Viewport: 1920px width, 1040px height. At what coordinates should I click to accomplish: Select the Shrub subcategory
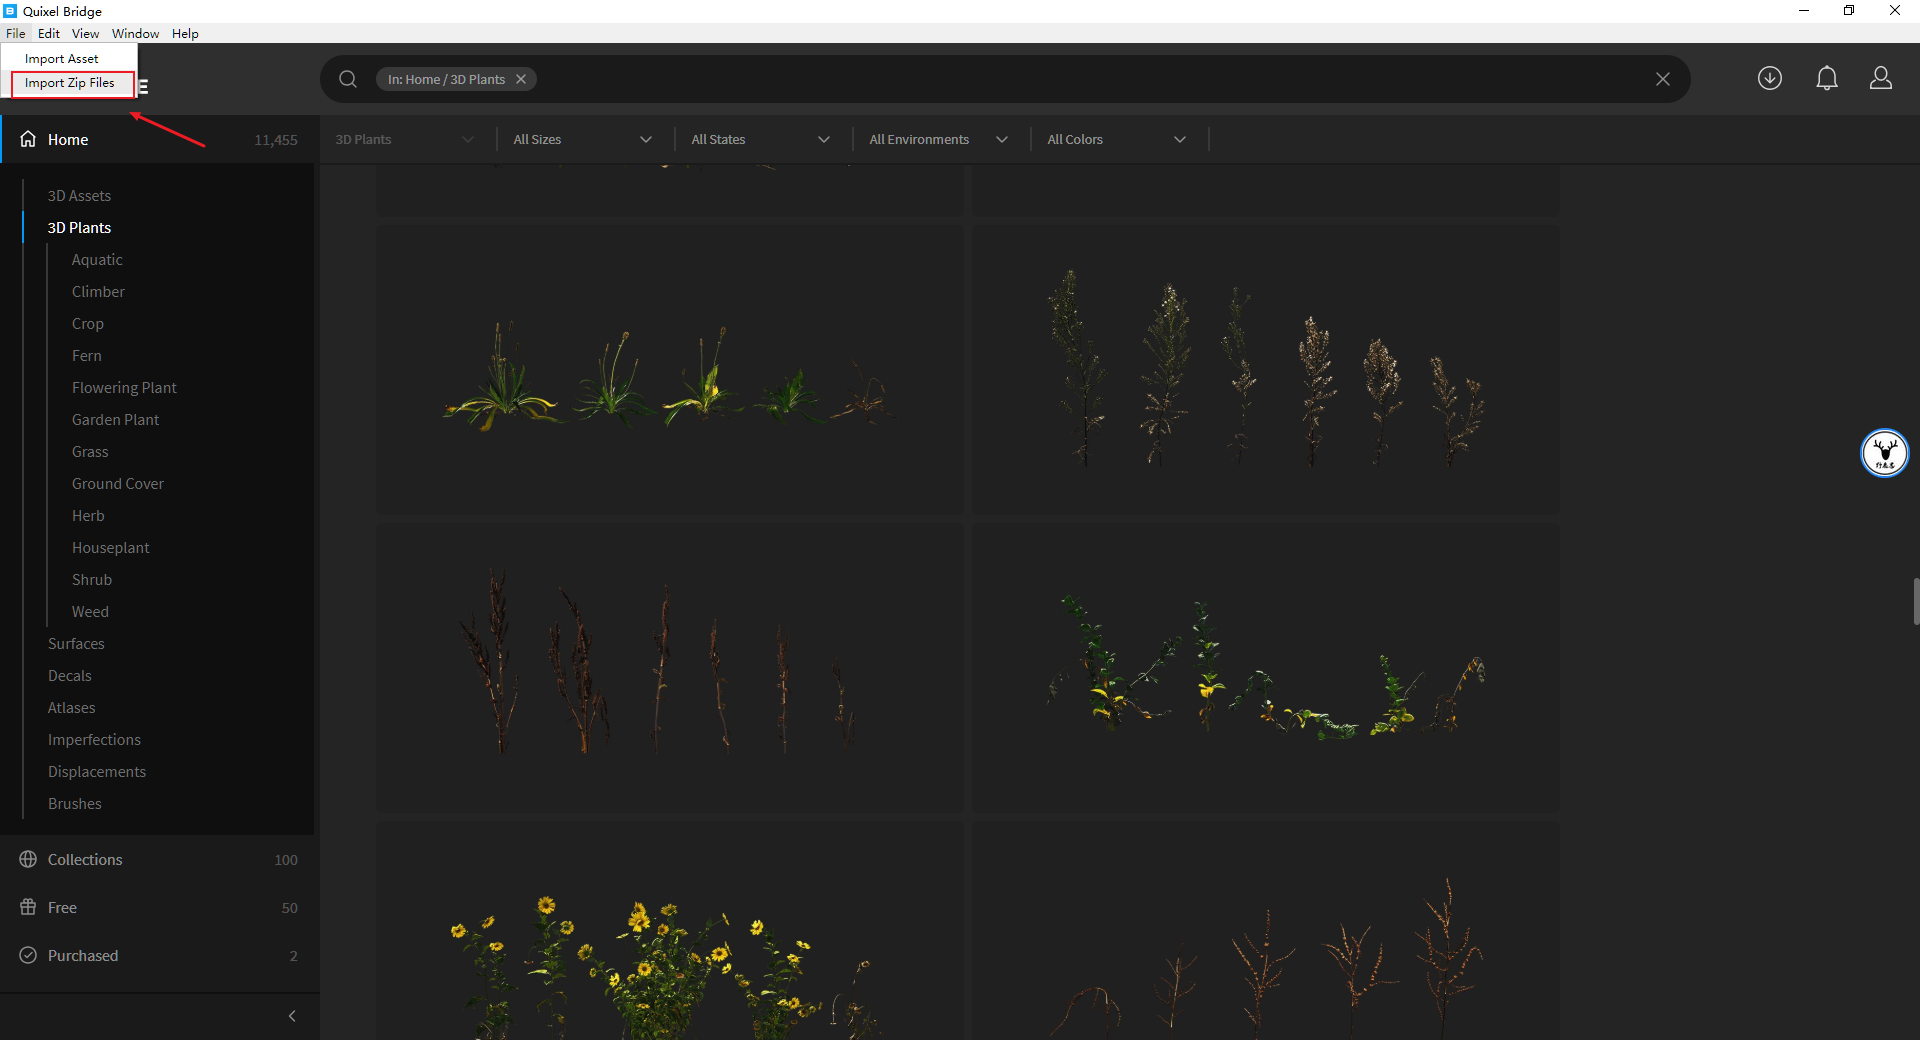92,580
